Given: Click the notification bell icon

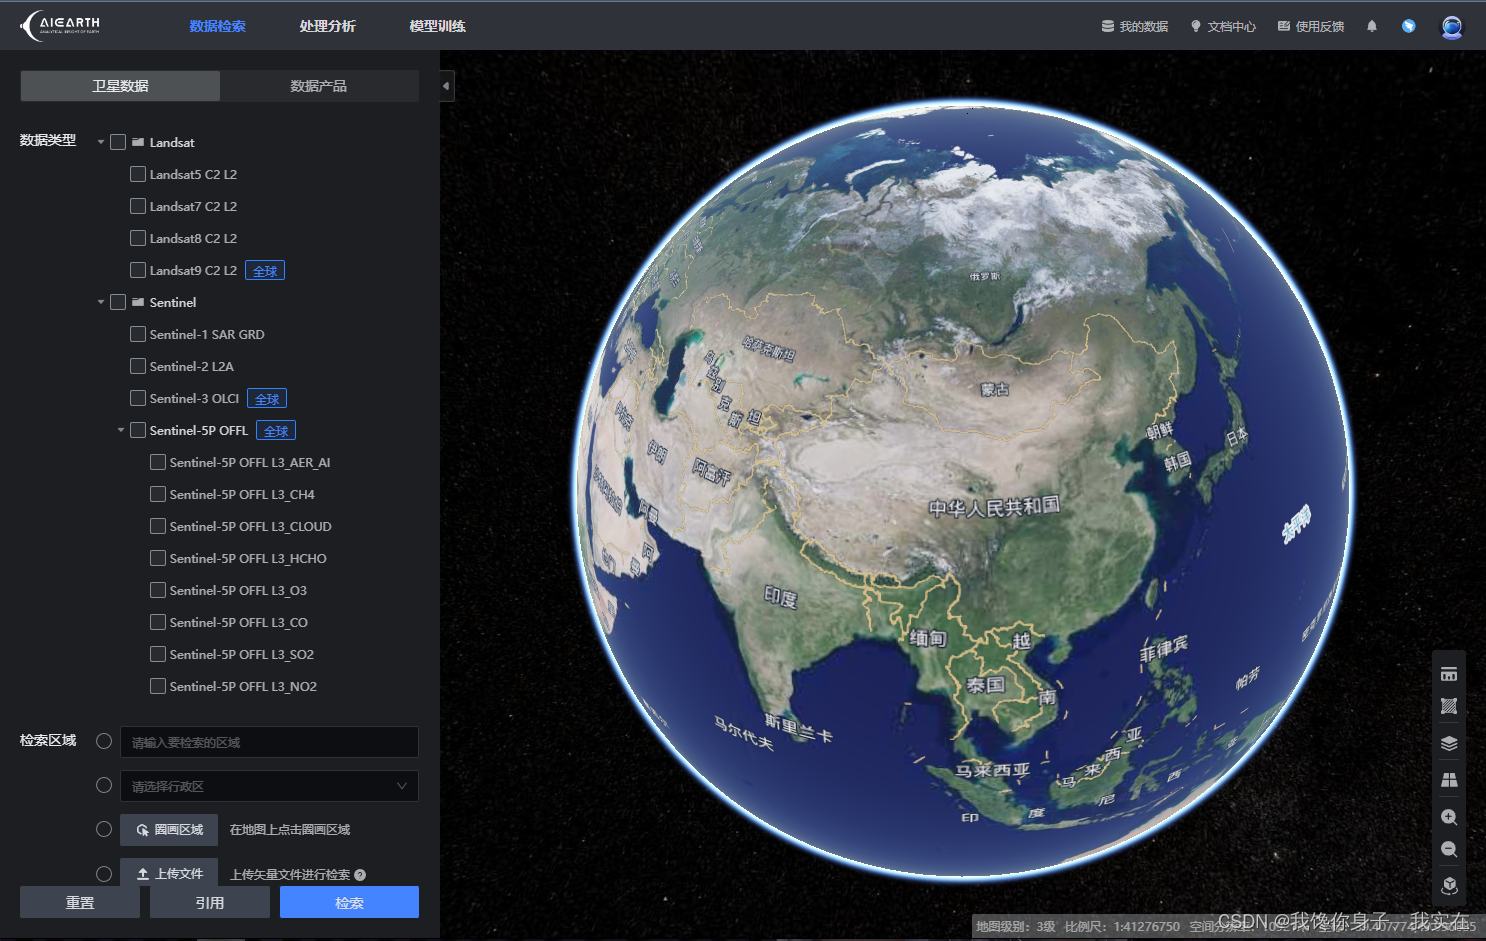Looking at the screenshot, I should (x=1371, y=26).
